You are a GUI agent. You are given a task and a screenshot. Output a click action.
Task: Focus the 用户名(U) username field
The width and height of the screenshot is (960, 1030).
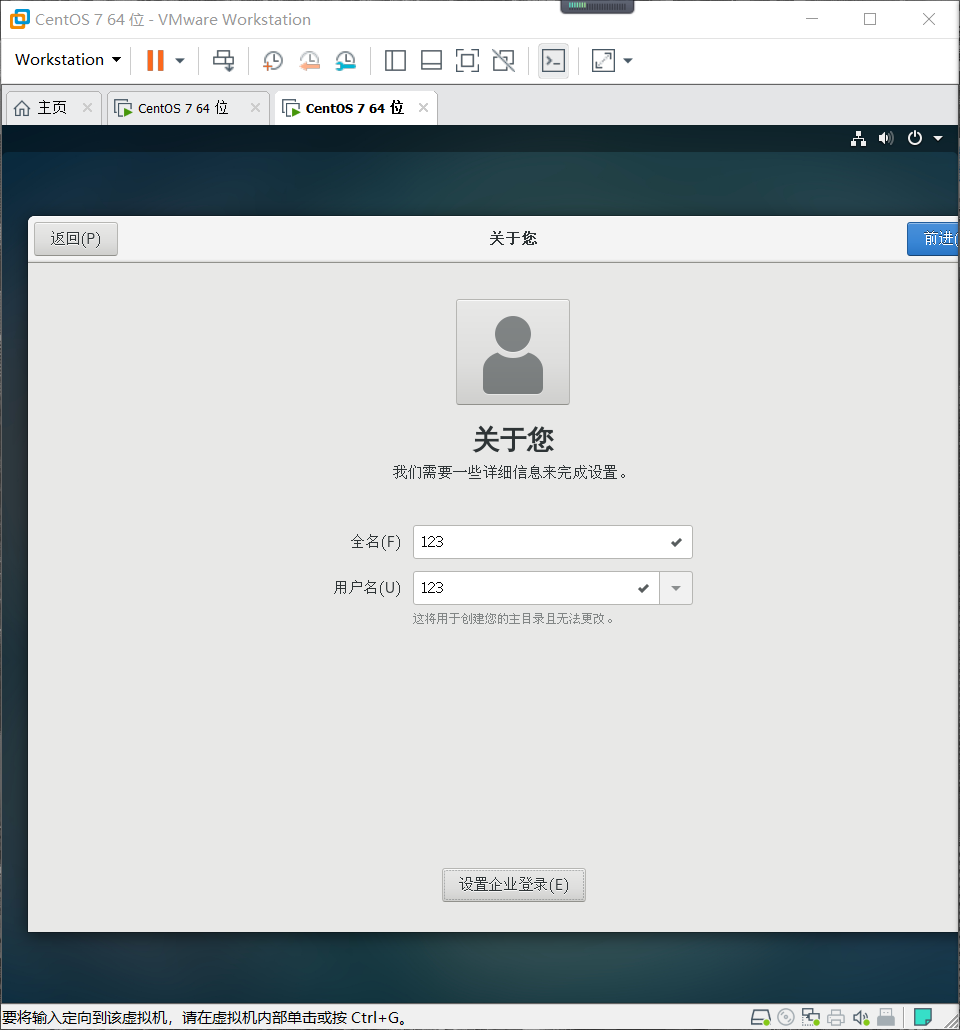[x=536, y=588]
